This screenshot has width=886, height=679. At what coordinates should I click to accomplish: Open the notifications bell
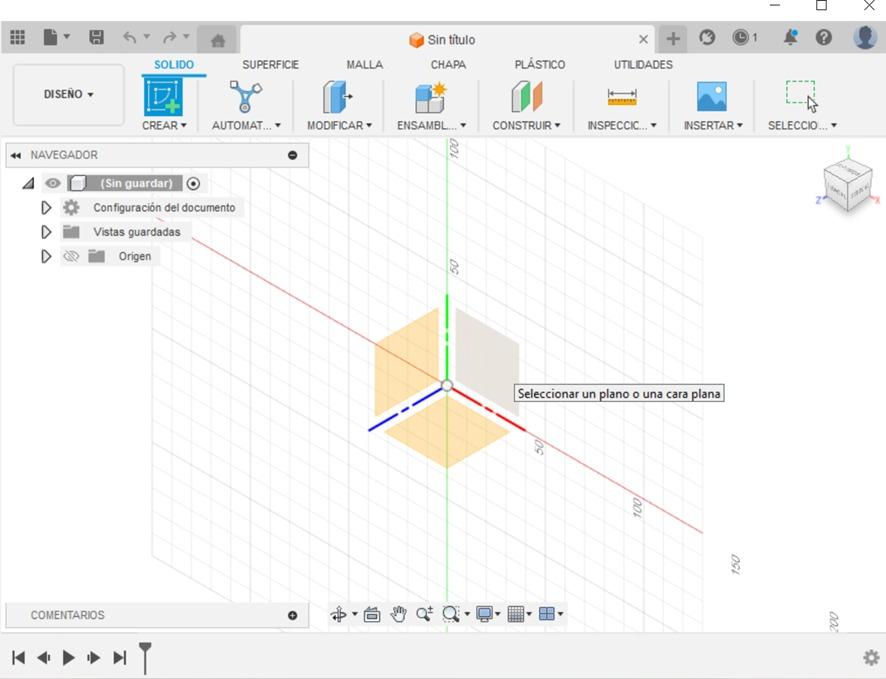pos(791,37)
